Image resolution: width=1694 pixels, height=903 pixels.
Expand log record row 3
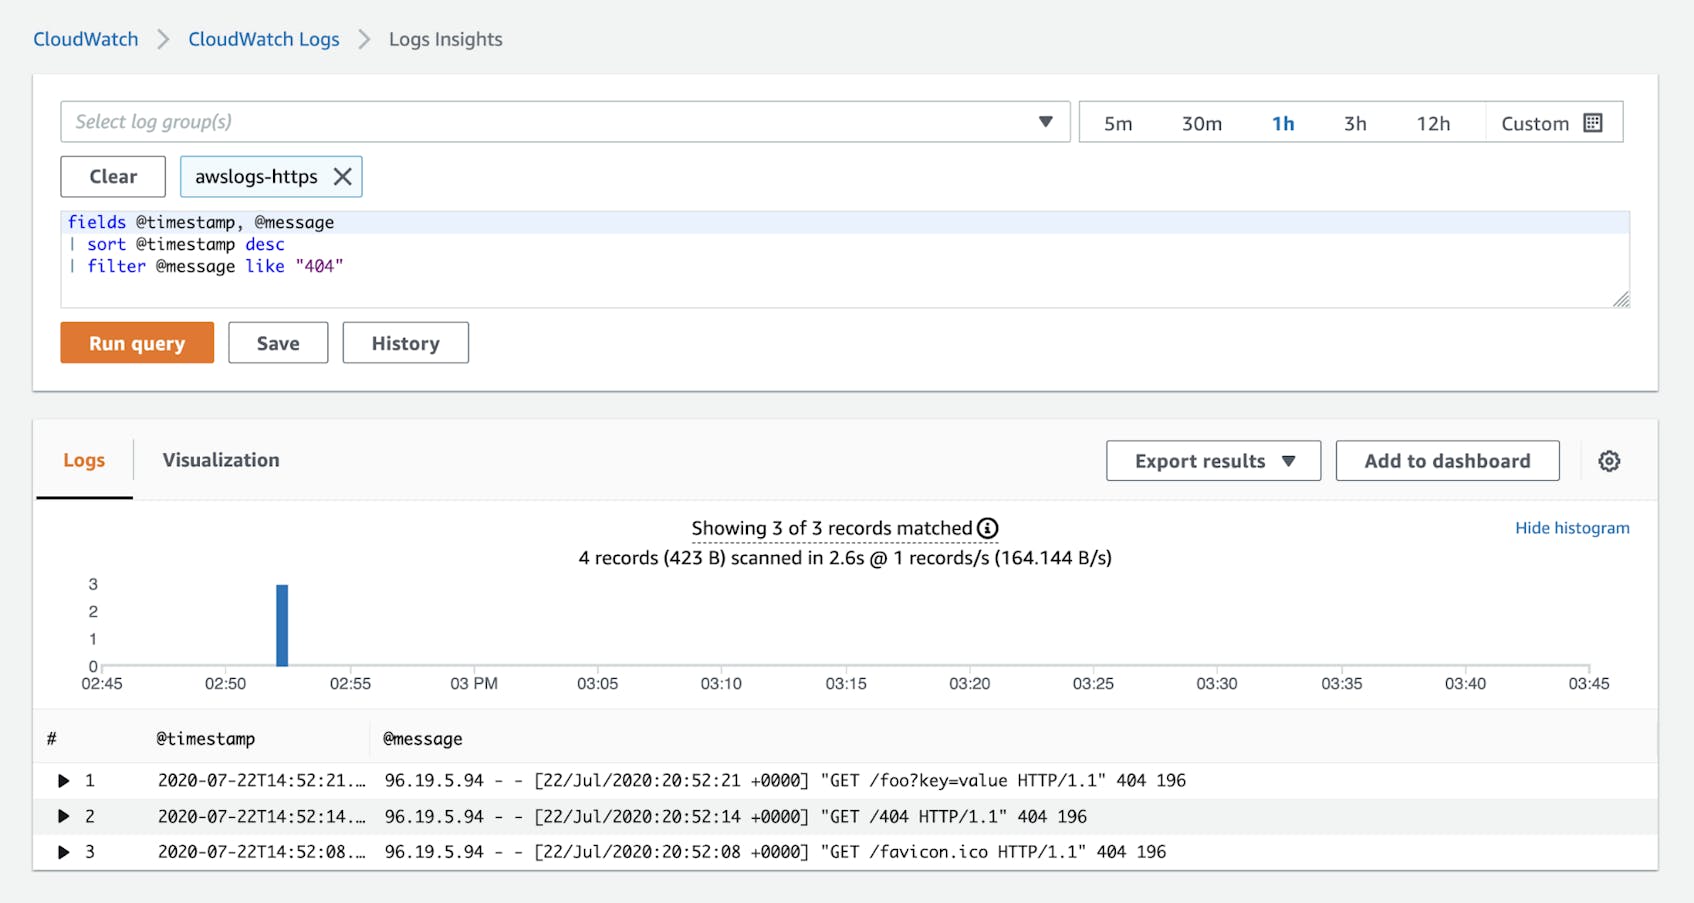[x=64, y=851]
